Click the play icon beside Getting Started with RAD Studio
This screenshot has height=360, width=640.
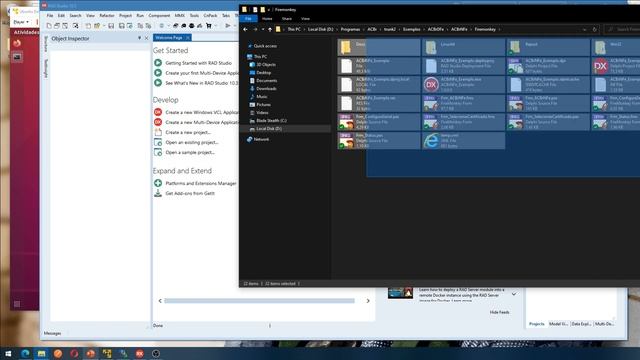158,63
